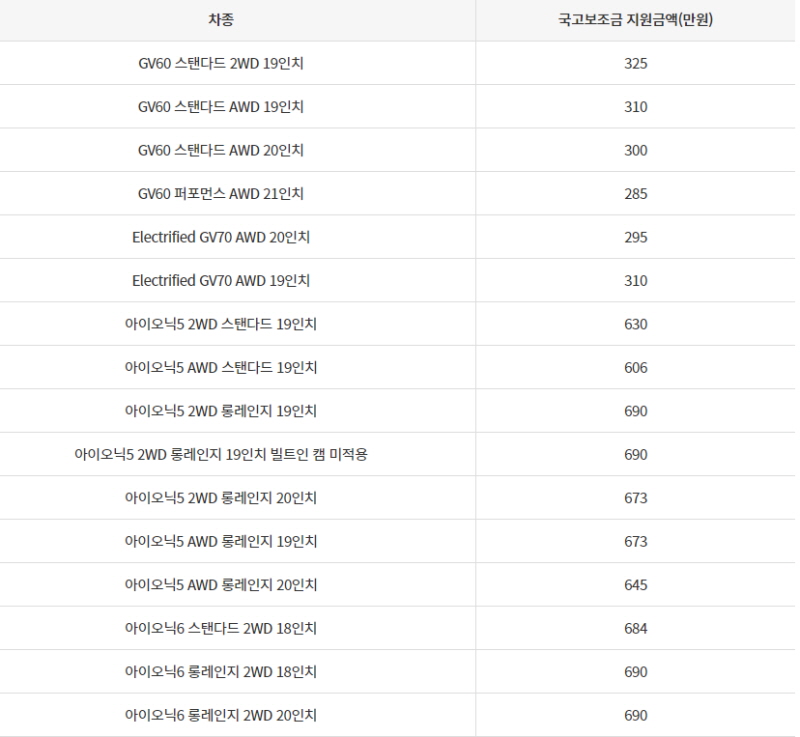The height and width of the screenshot is (737, 800).
Task: Select 아이오닉5 2WD 스탠다드 19인치 row
Action: coord(397,324)
